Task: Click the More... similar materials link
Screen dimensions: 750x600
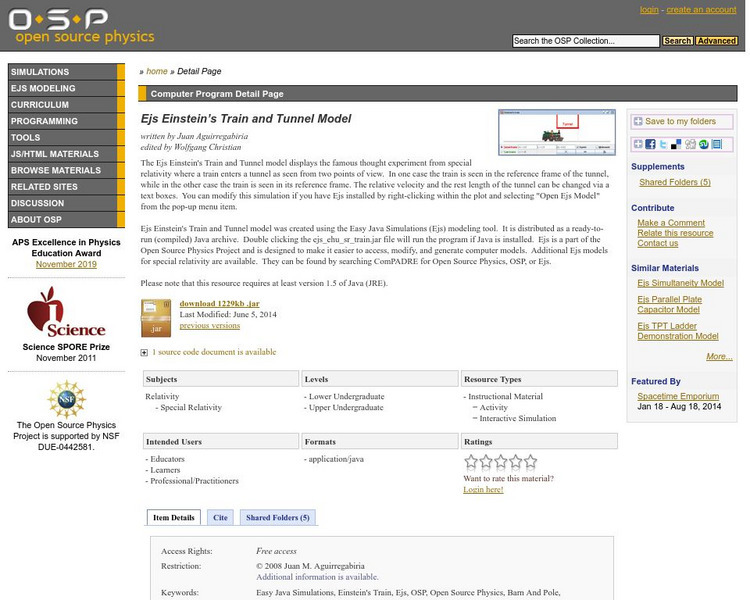Action: (x=719, y=356)
